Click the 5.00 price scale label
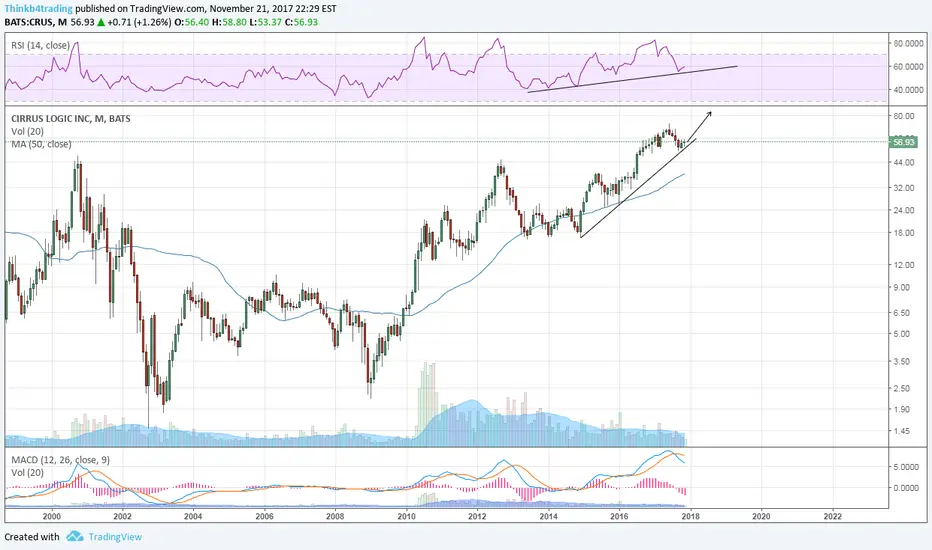 click(x=902, y=334)
